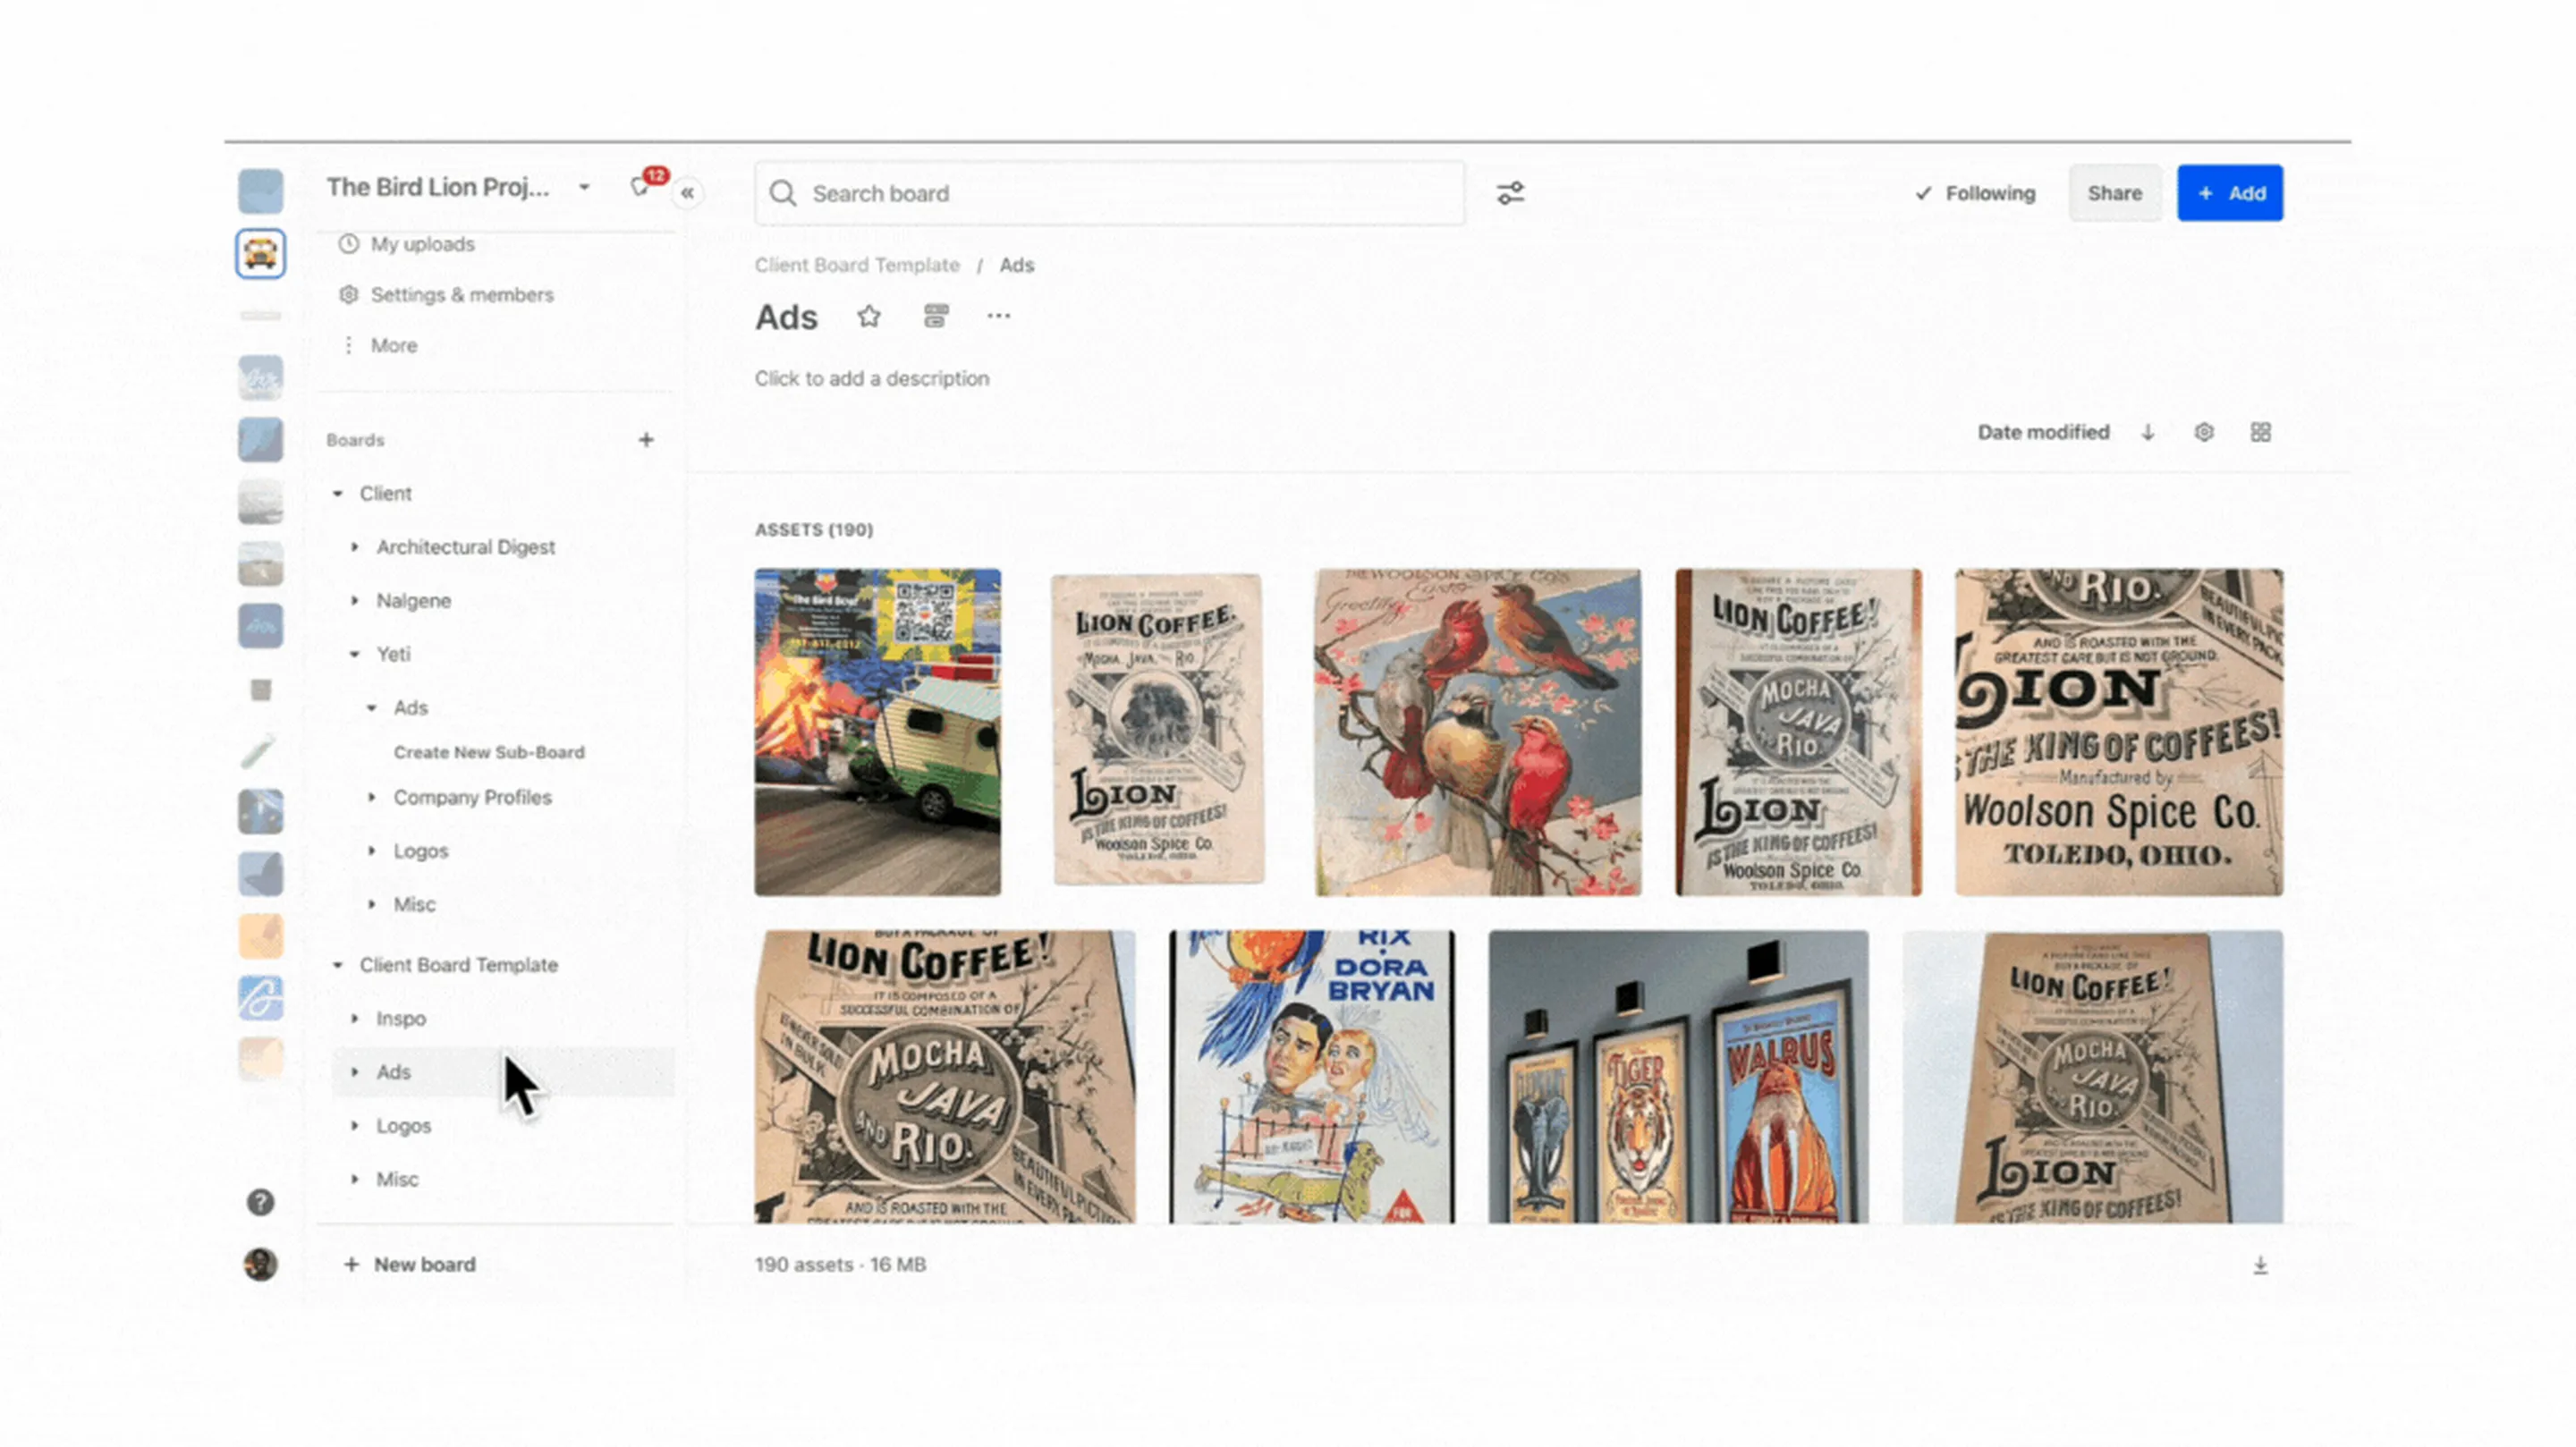Image resolution: width=2576 pixels, height=1447 pixels.
Task: Click the Share button
Action: (2114, 193)
